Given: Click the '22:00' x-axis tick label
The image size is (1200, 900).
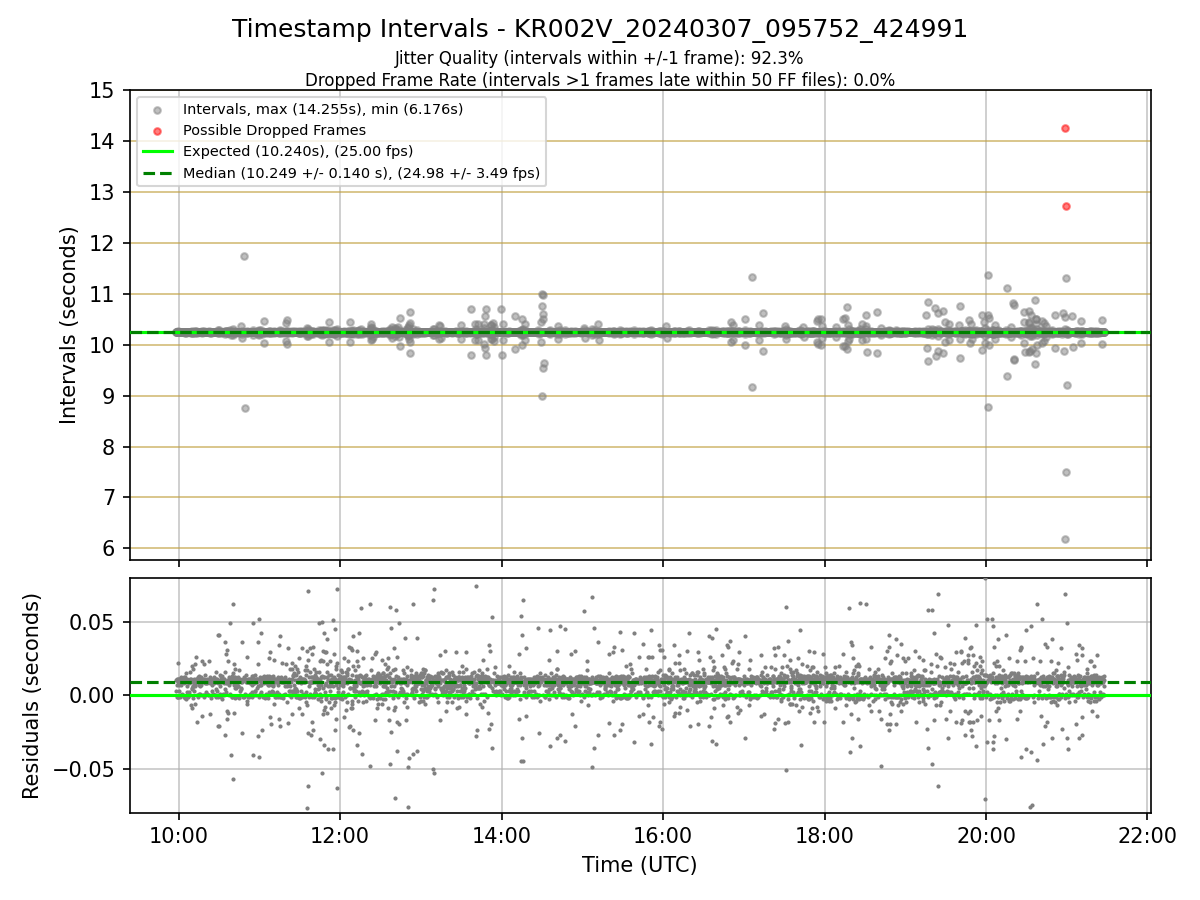Looking at the screenshot, I should [x=1147, y=834].
